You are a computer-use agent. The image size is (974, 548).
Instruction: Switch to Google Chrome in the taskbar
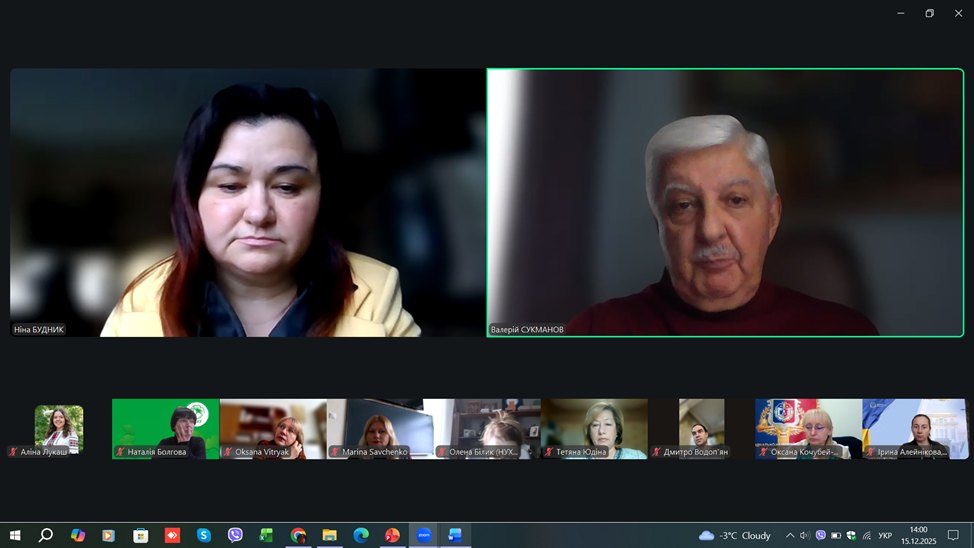coord(298,535)
